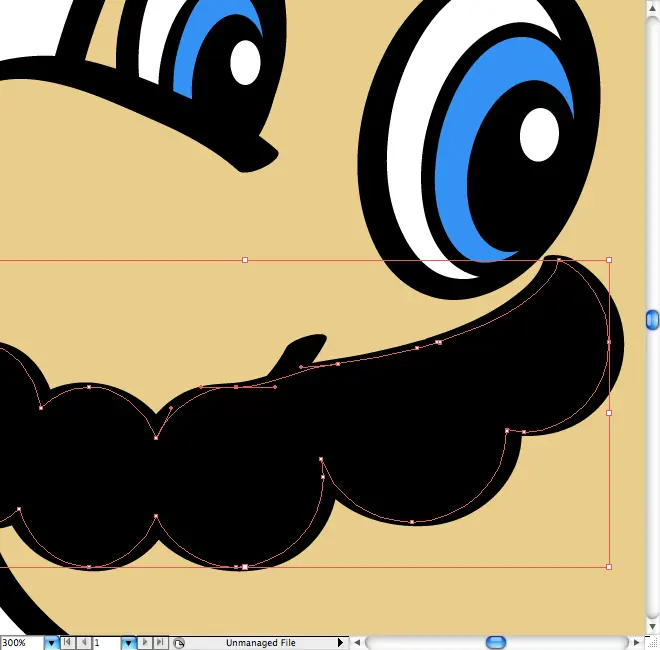Go to the first artboard
This screenshot has width=660, height=650.
pos(67,642)
